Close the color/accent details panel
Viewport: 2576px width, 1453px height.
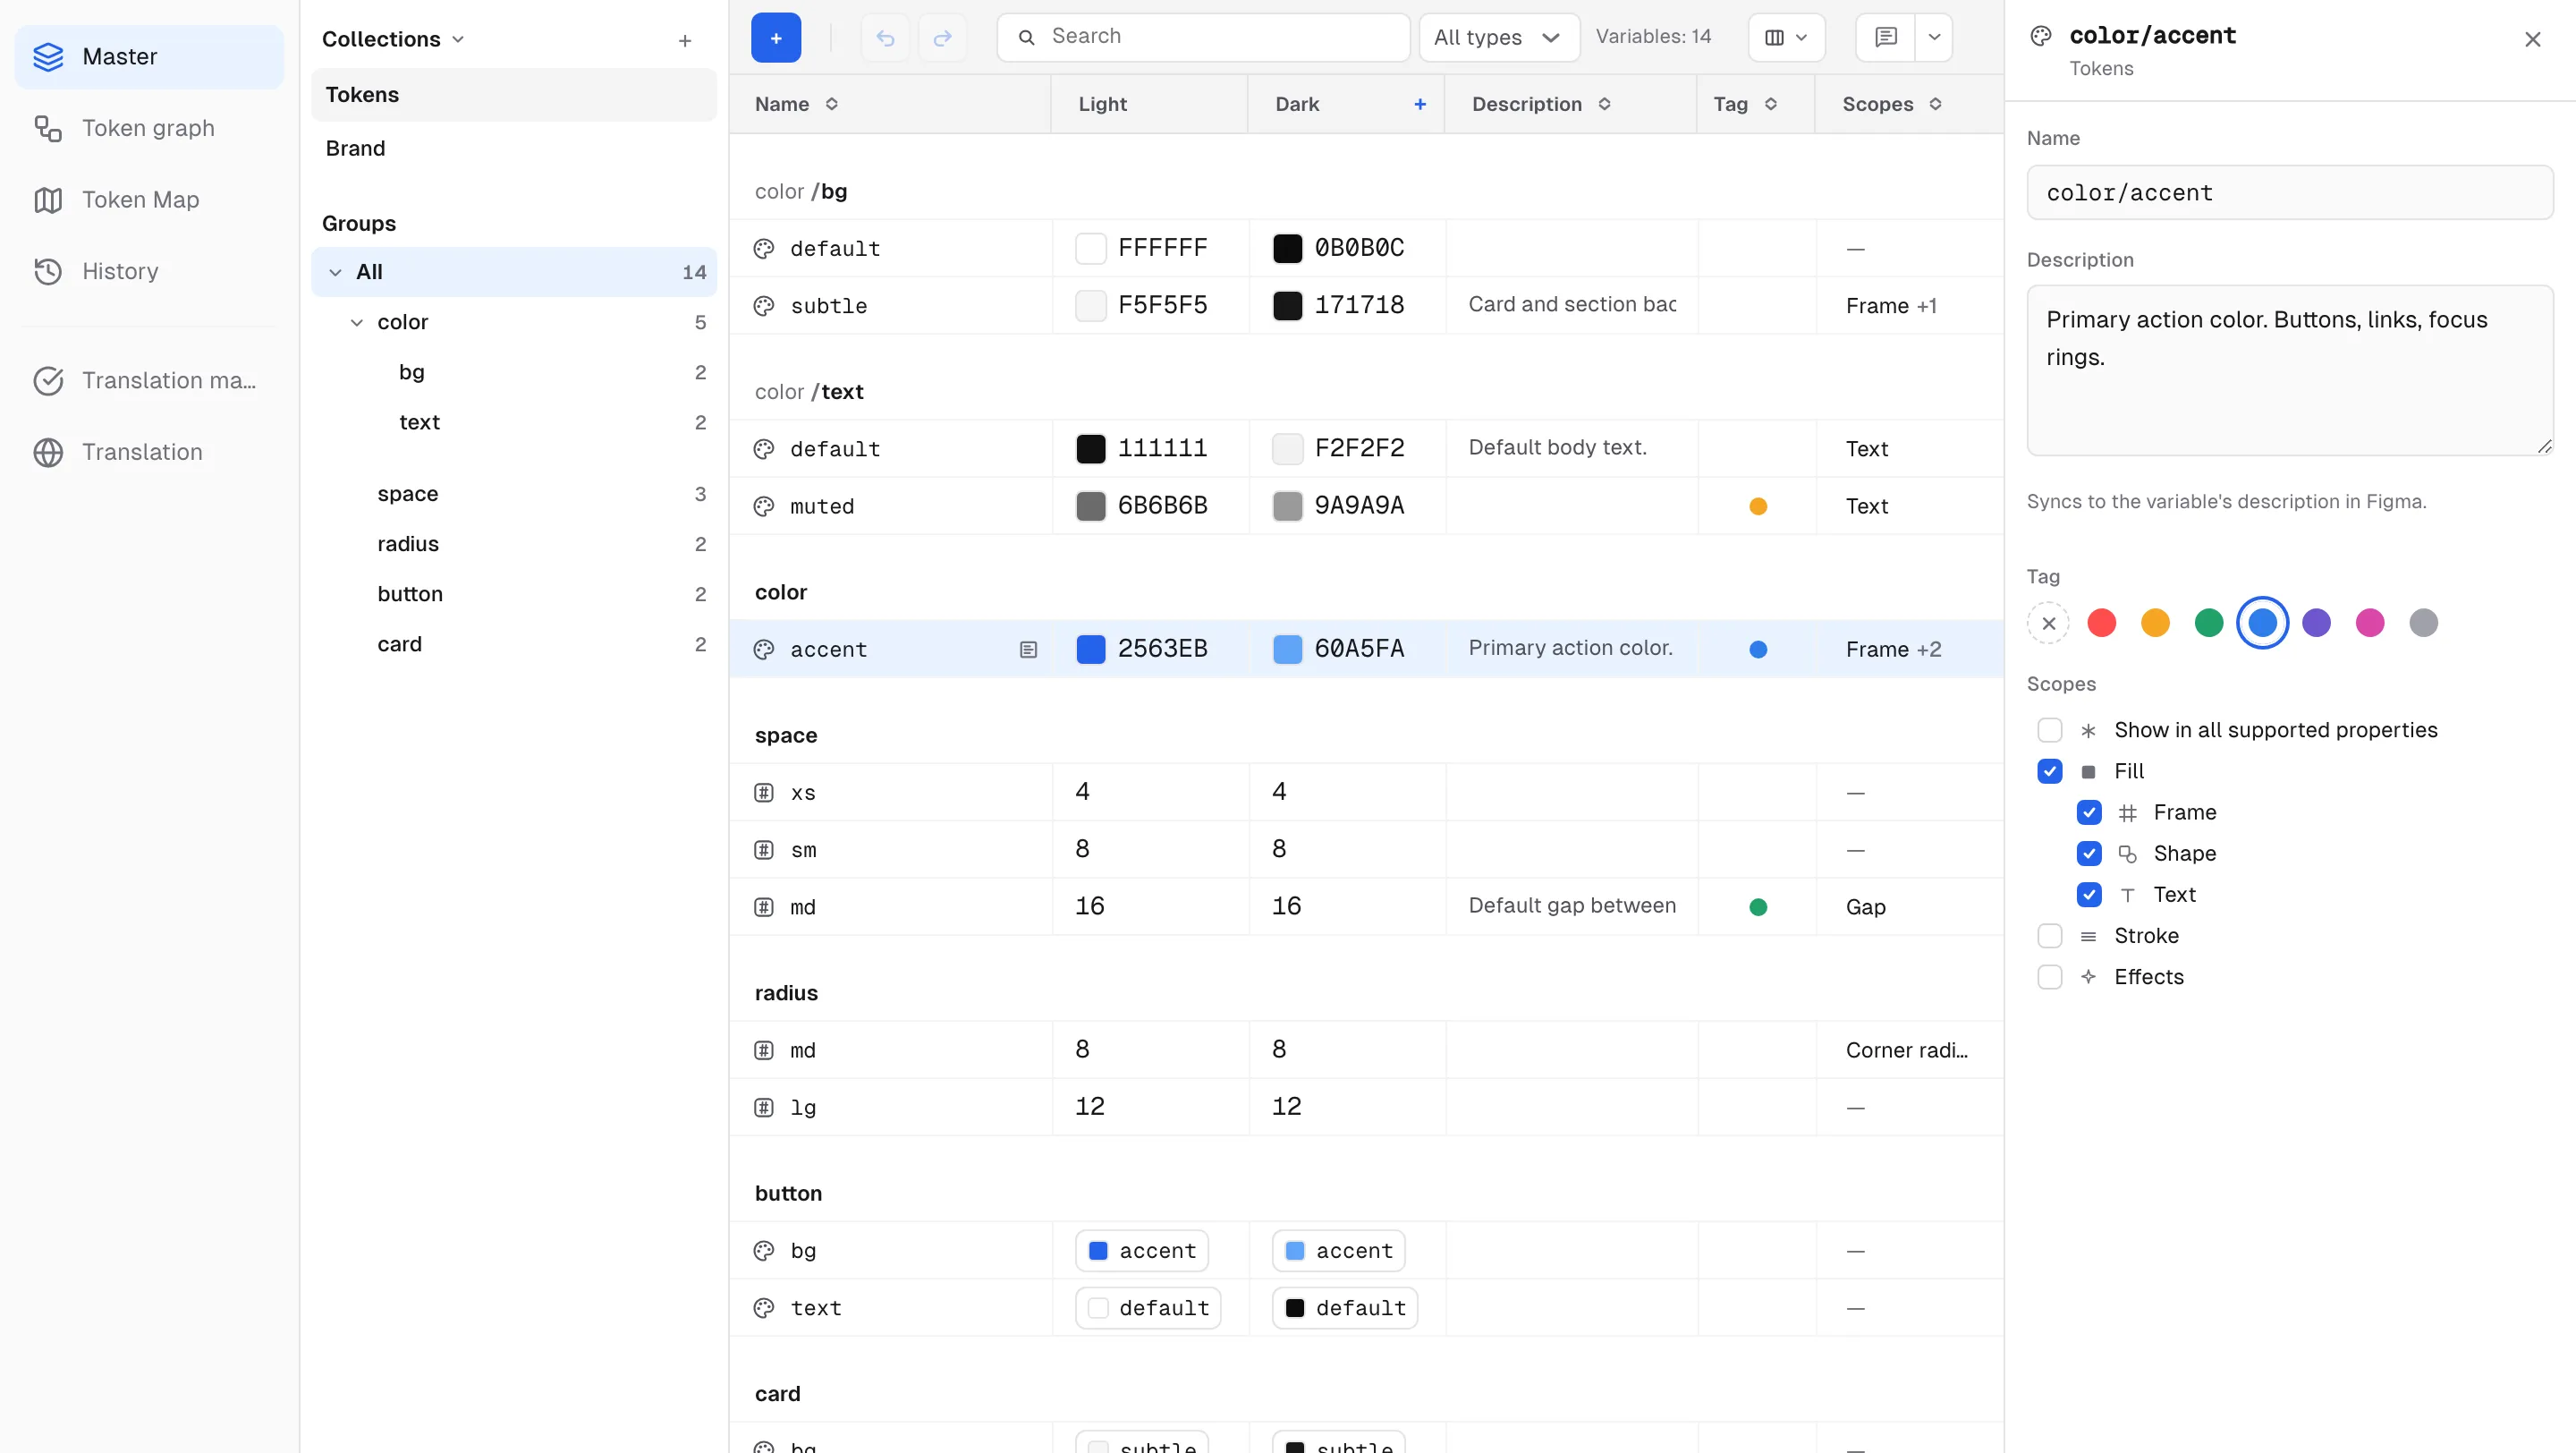2533,39
